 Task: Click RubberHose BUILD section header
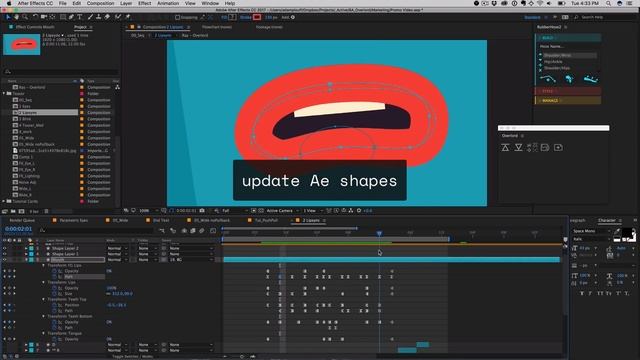568,38
